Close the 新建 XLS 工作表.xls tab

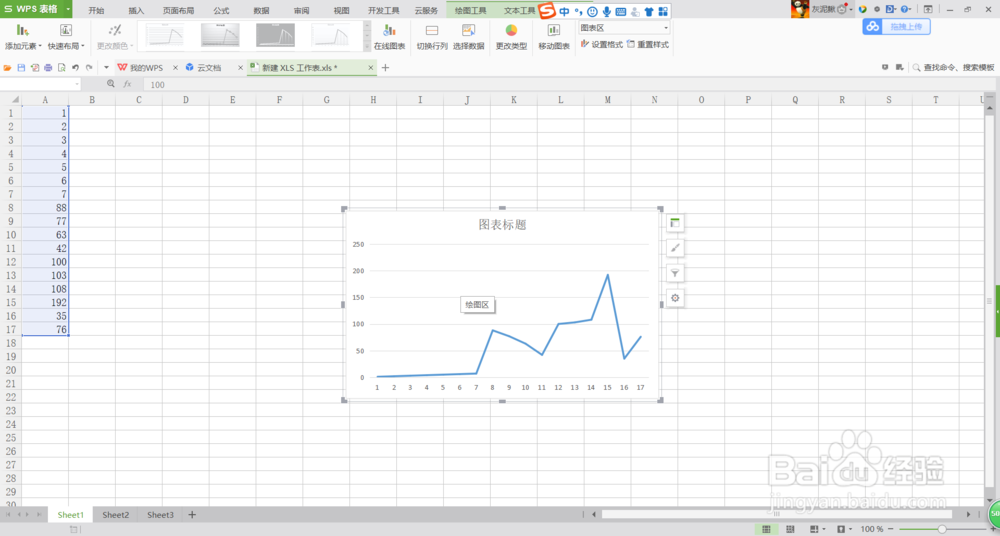click(x=370, y=68)
